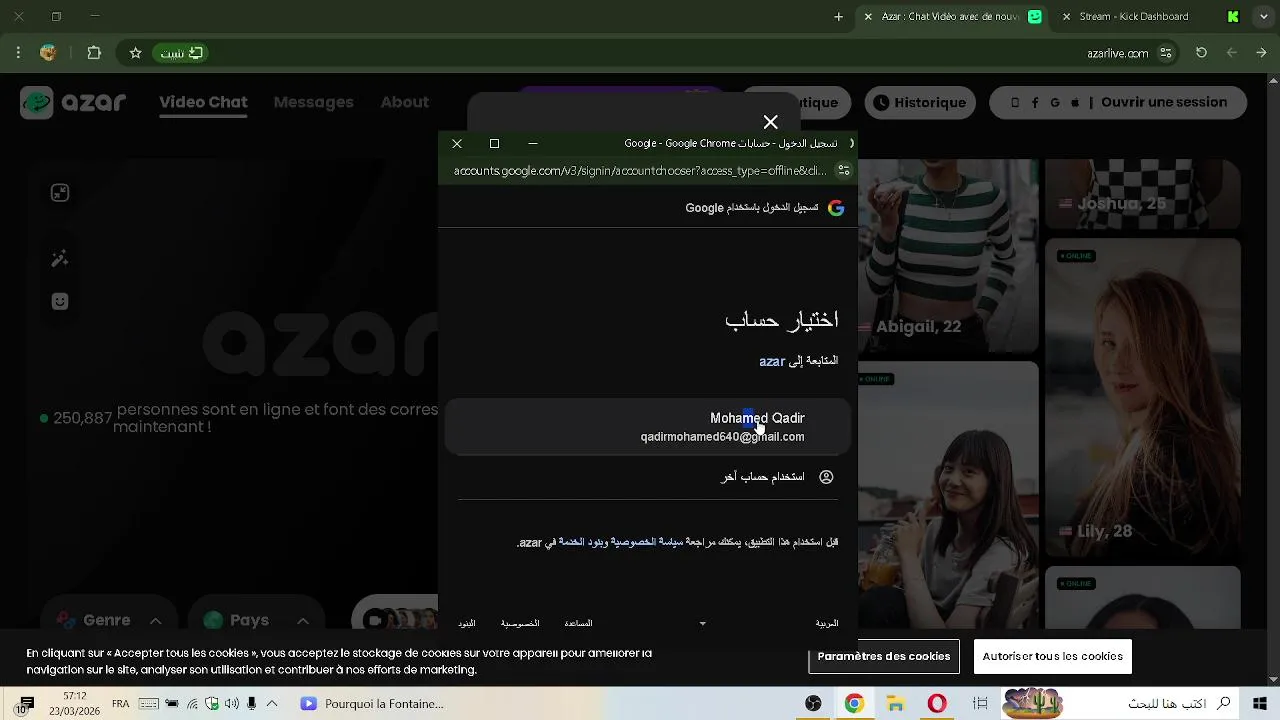
Task: Click the popup address bar URL
Action: [x=640, y=171]
